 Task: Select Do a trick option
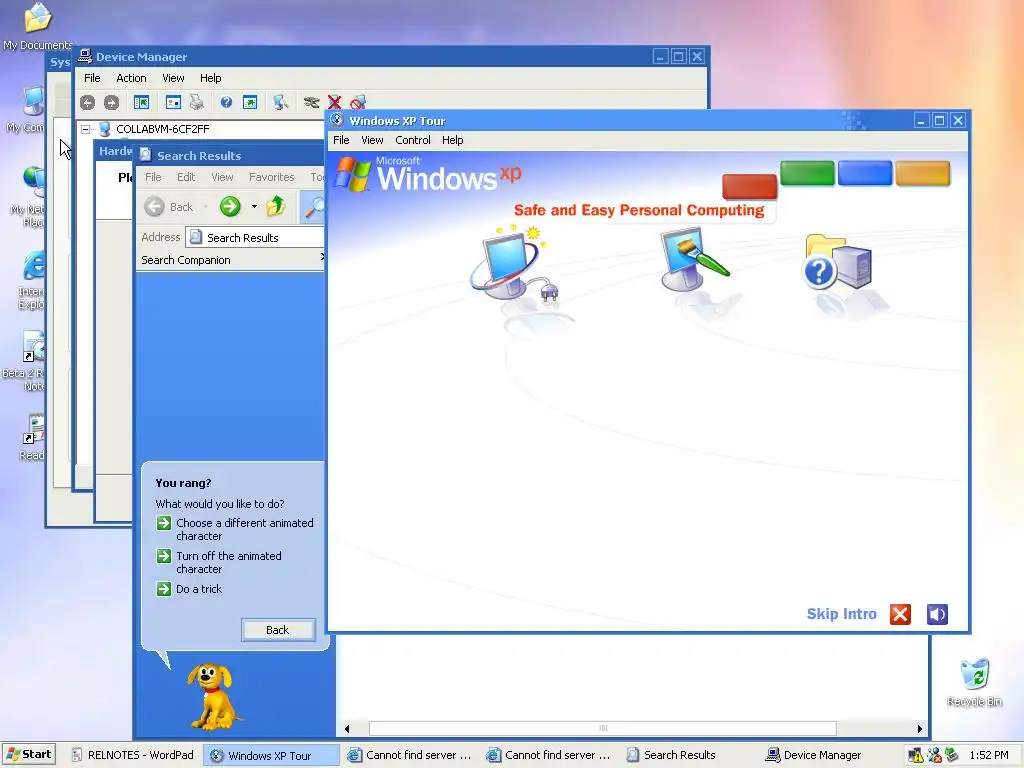[x=189, y=589]
